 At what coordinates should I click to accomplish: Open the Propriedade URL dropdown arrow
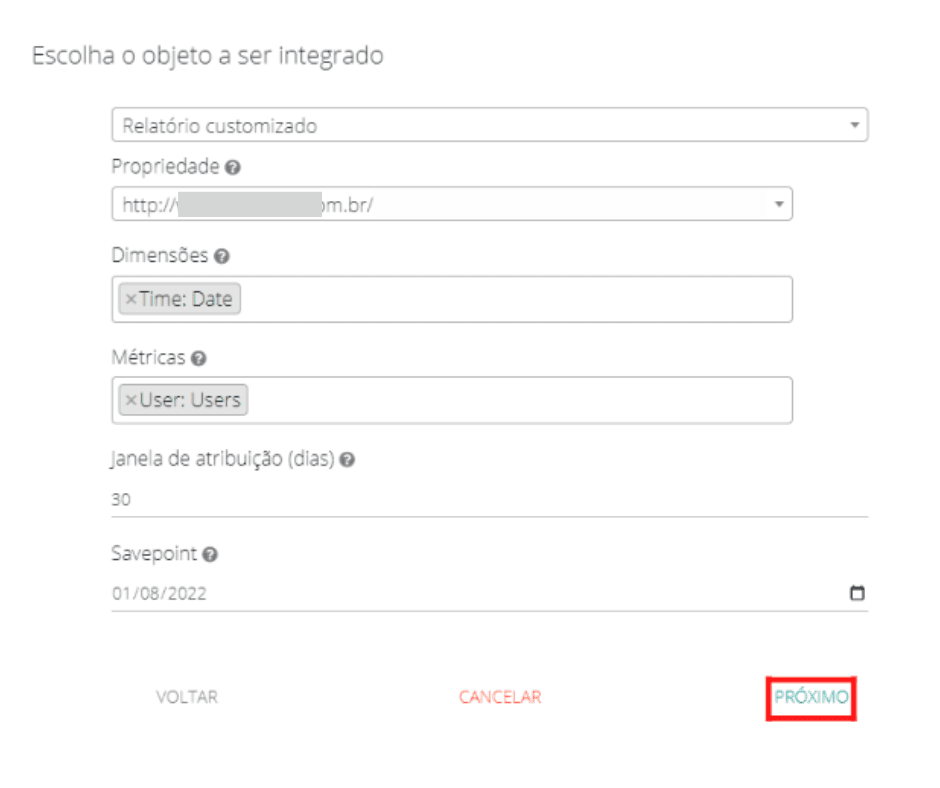778,204
